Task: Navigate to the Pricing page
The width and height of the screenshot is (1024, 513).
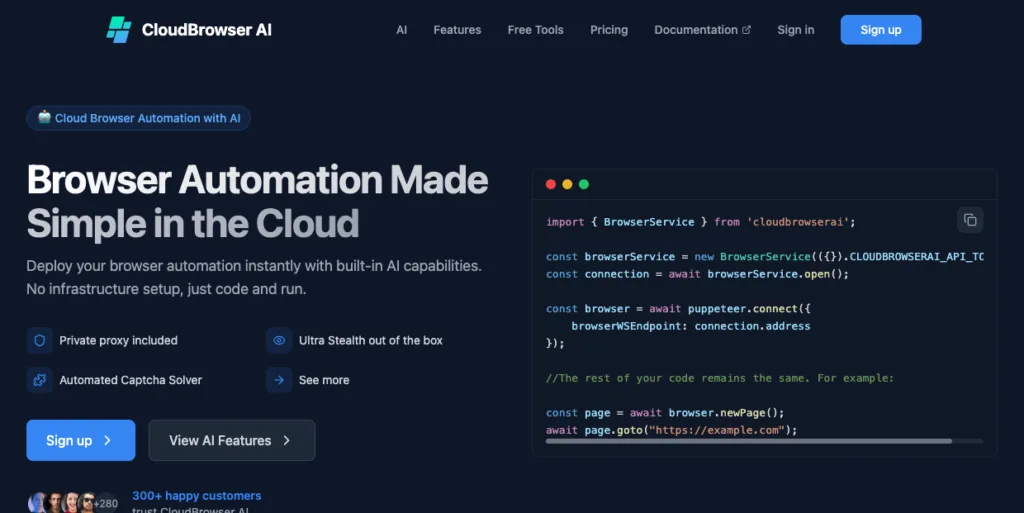Action: pyautogui.click(x=609, y=30)
